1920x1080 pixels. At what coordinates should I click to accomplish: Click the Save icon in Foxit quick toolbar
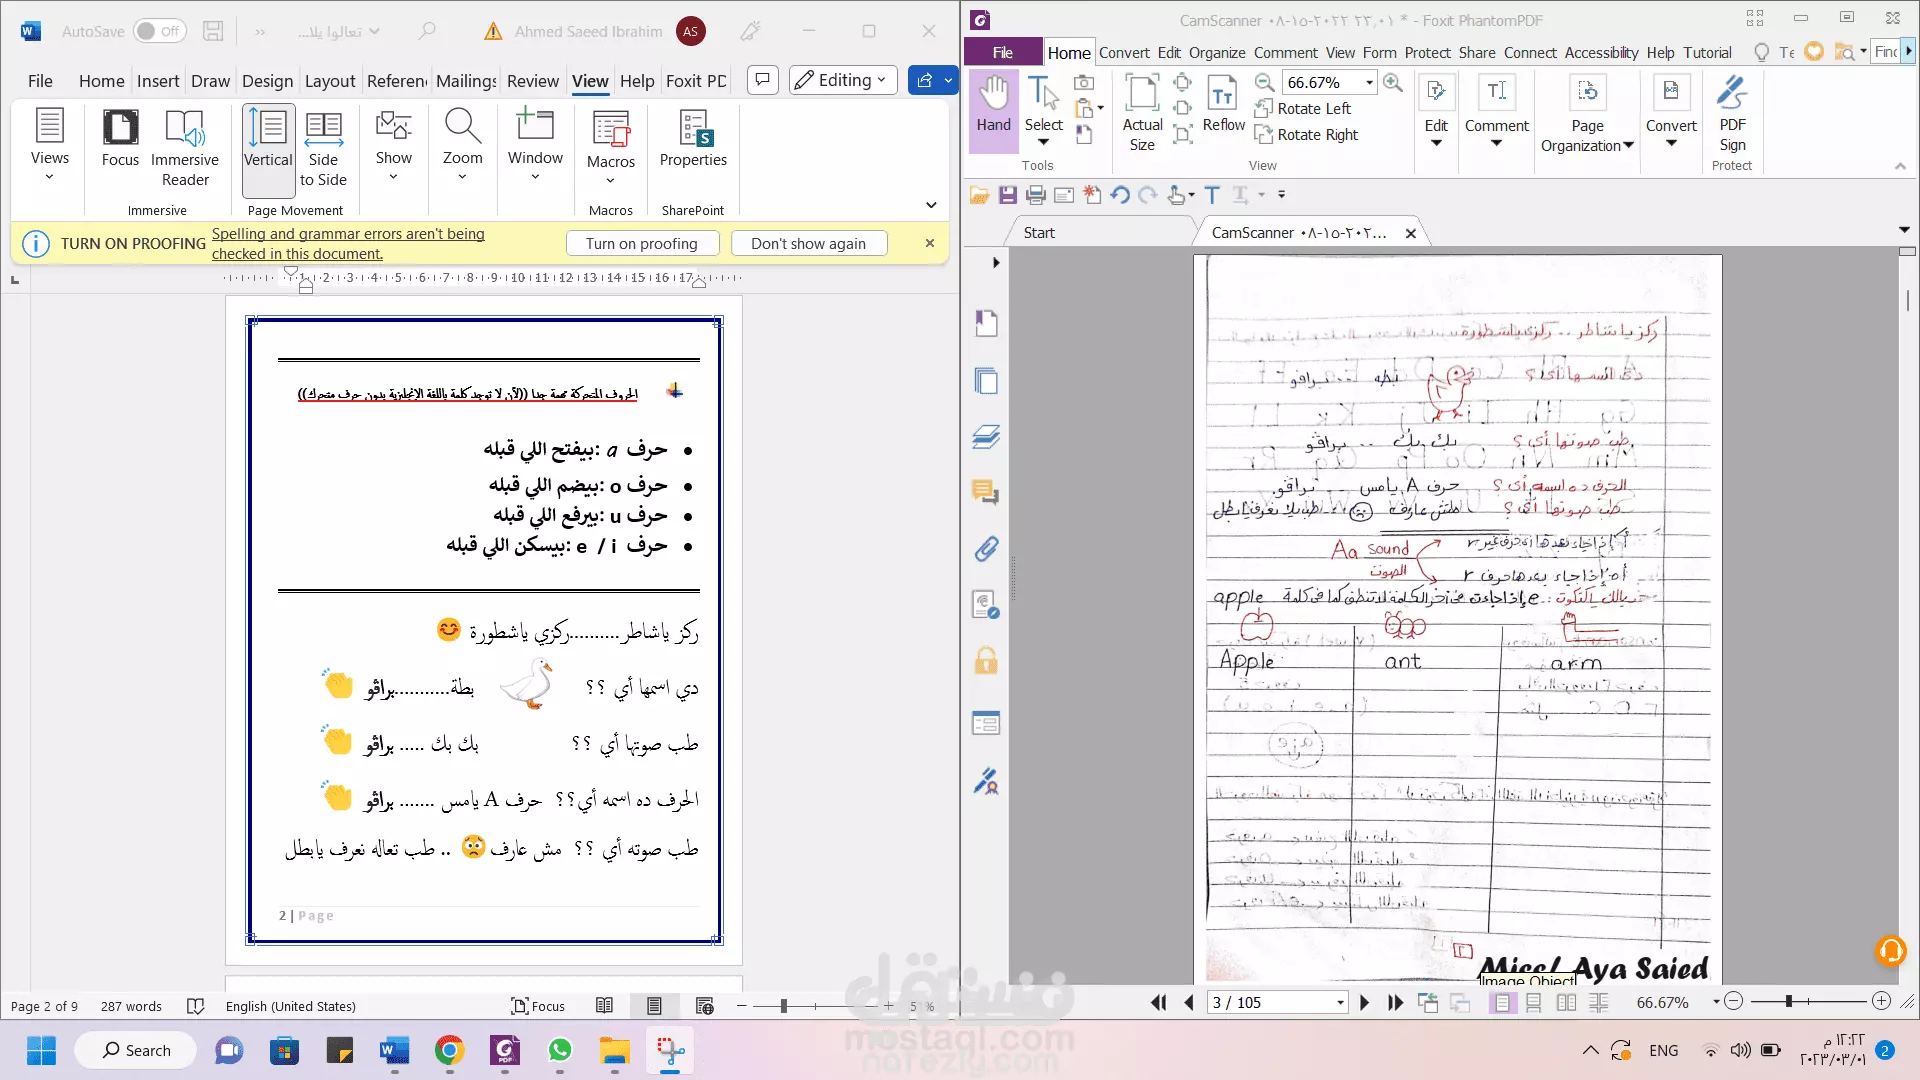(x=1007, y=195)
